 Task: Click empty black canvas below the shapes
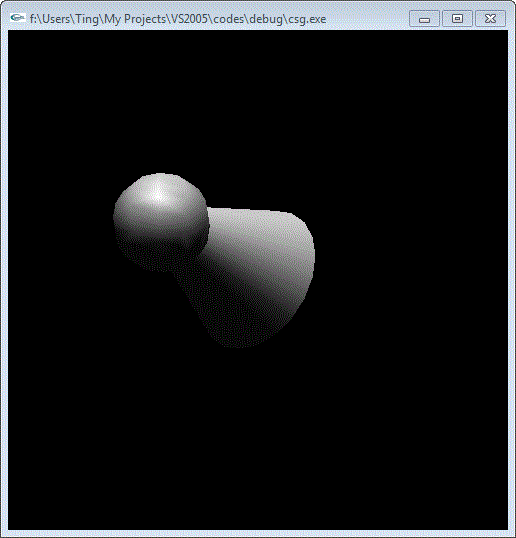tap(257, 439)
